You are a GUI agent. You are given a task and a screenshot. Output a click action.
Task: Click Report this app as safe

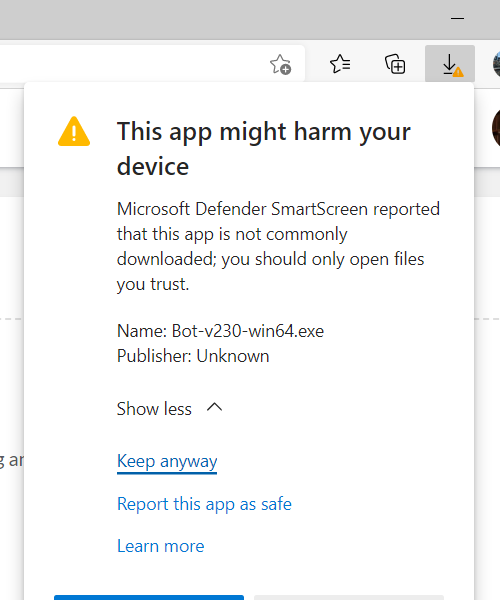204,504
